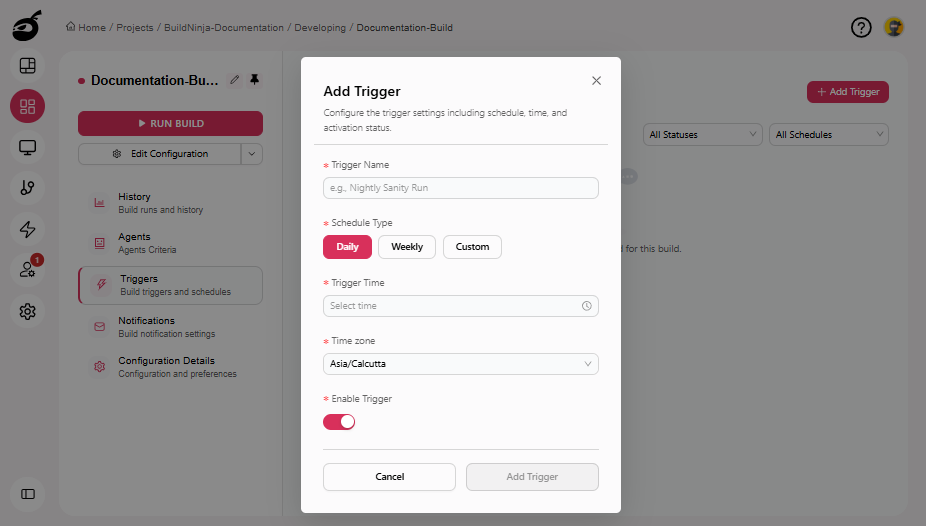The width and height of the screenshot is (926, 526).
Task: Click the Edit Configuration button
Action: pyautogui.click(x=159, y=154)
